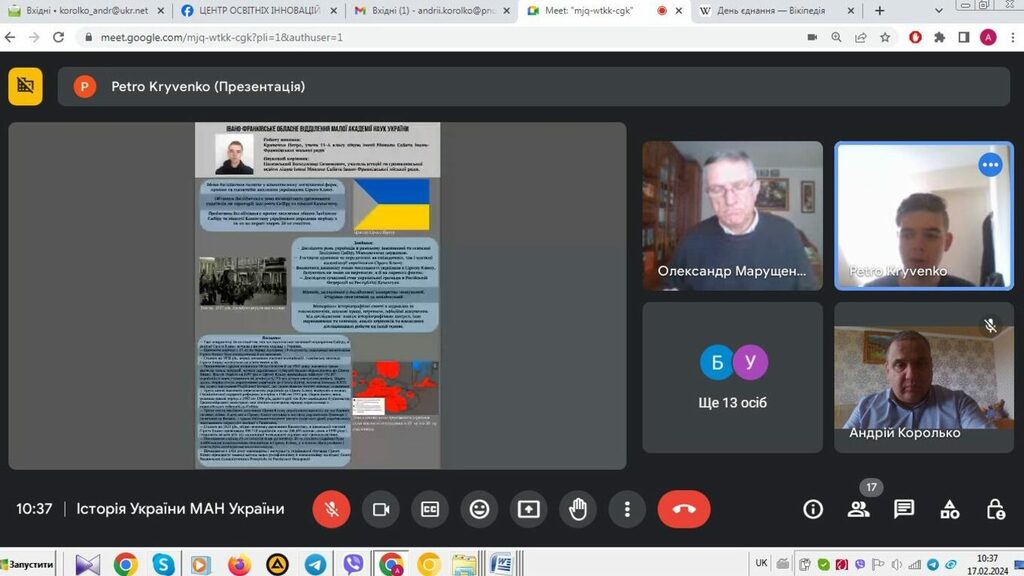This screenshot has width=1024, height=576.
Task: Open the Chrome profile avatar menu
Action: coord(988,37)
